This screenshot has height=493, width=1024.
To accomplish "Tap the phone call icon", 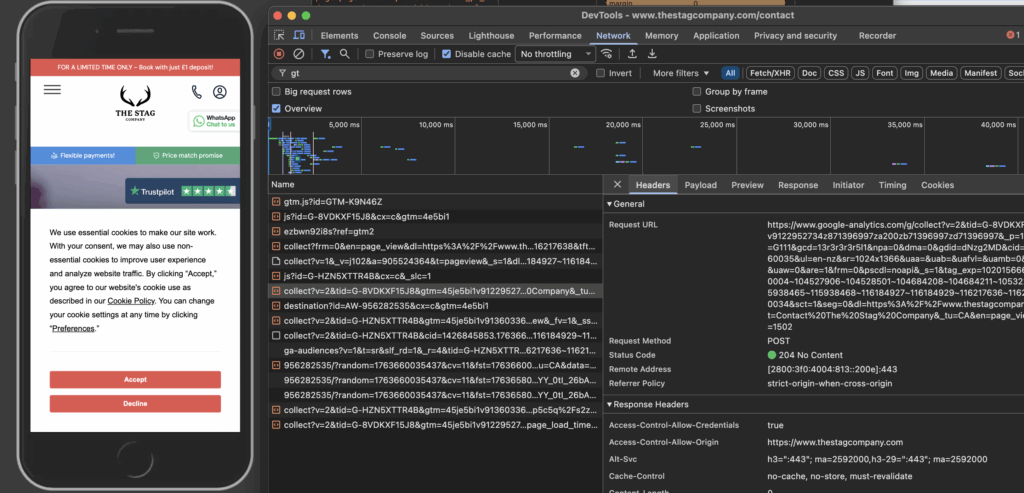I will point(197,92).
